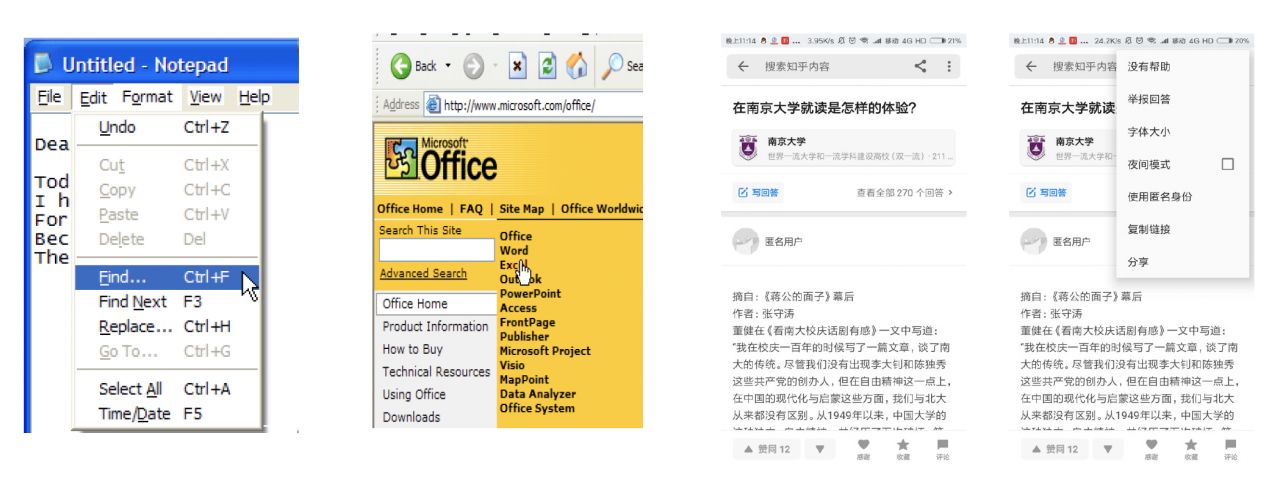Open the FAQ link on the Office site

coord(471,209)
